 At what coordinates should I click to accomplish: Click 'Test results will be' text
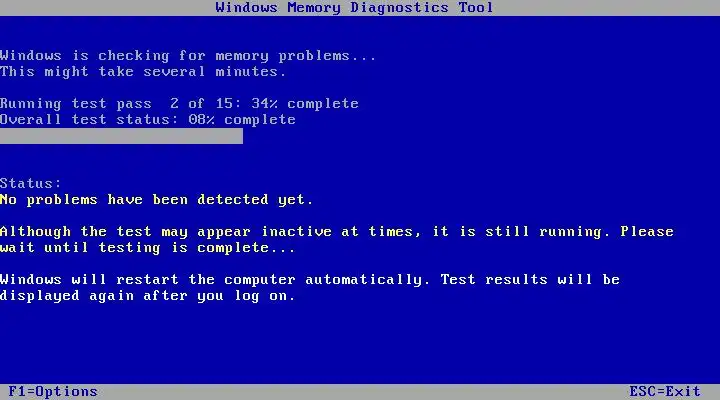click(x=530, y=280)
